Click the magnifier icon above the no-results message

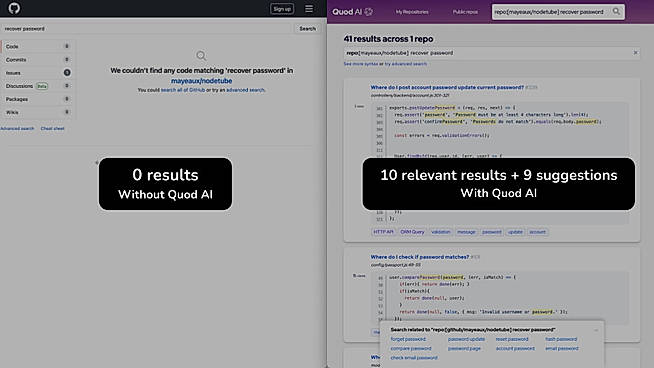201,56
